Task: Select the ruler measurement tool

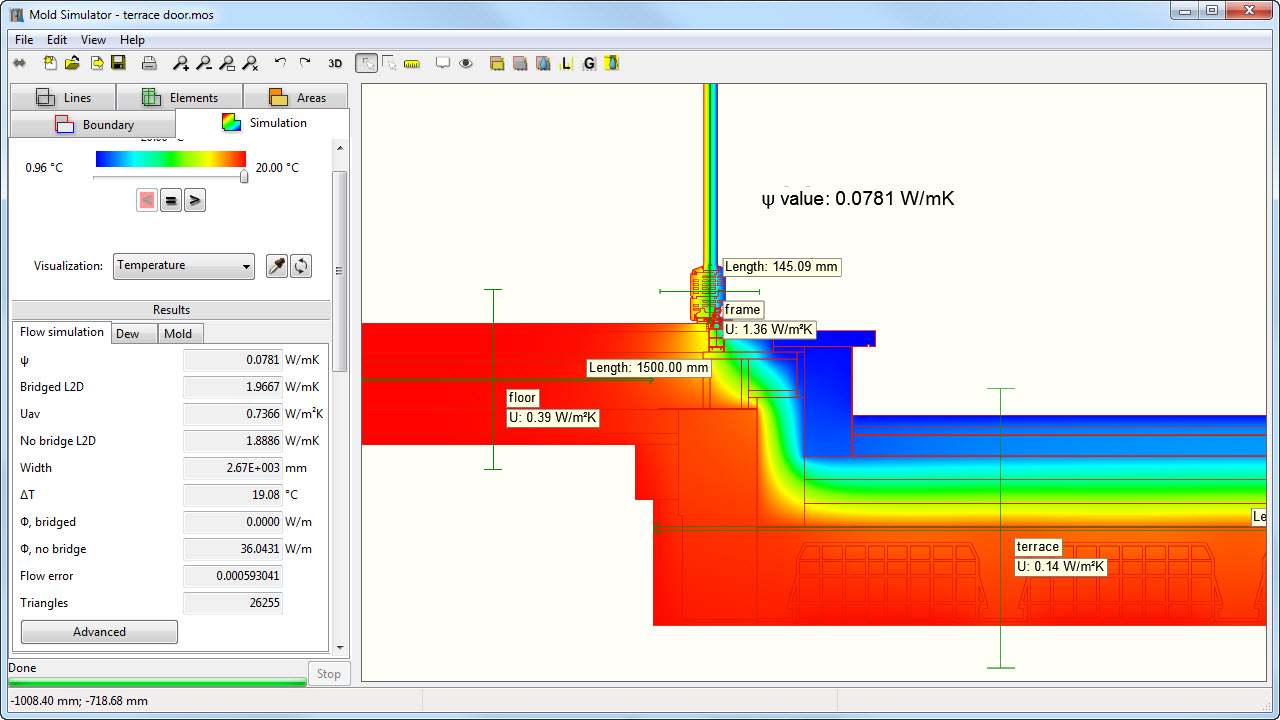Action: 412,63
